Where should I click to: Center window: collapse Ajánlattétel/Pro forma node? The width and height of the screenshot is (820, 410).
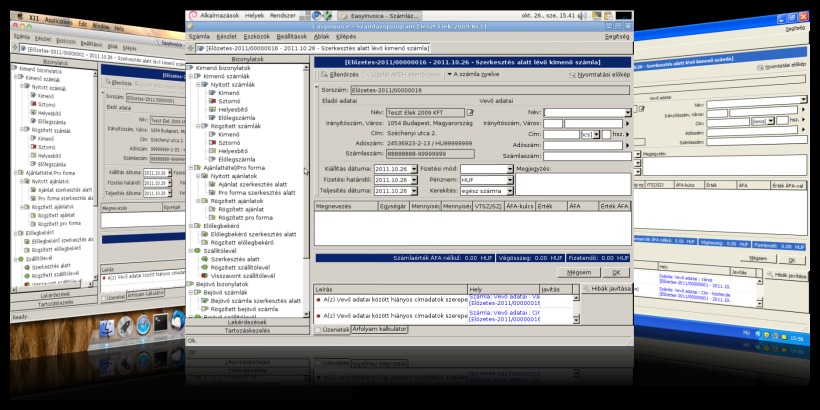point(191,168)
